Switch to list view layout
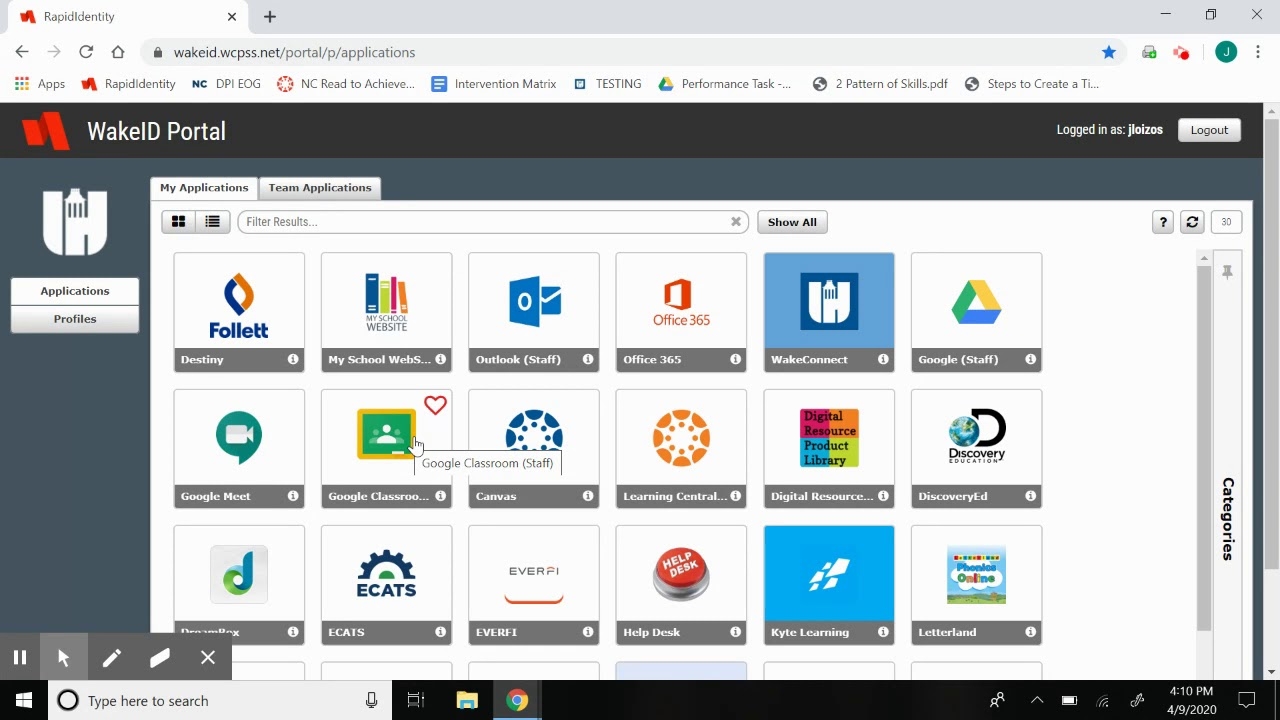This screenshot has width=1280, height=720. coord(212,222)
